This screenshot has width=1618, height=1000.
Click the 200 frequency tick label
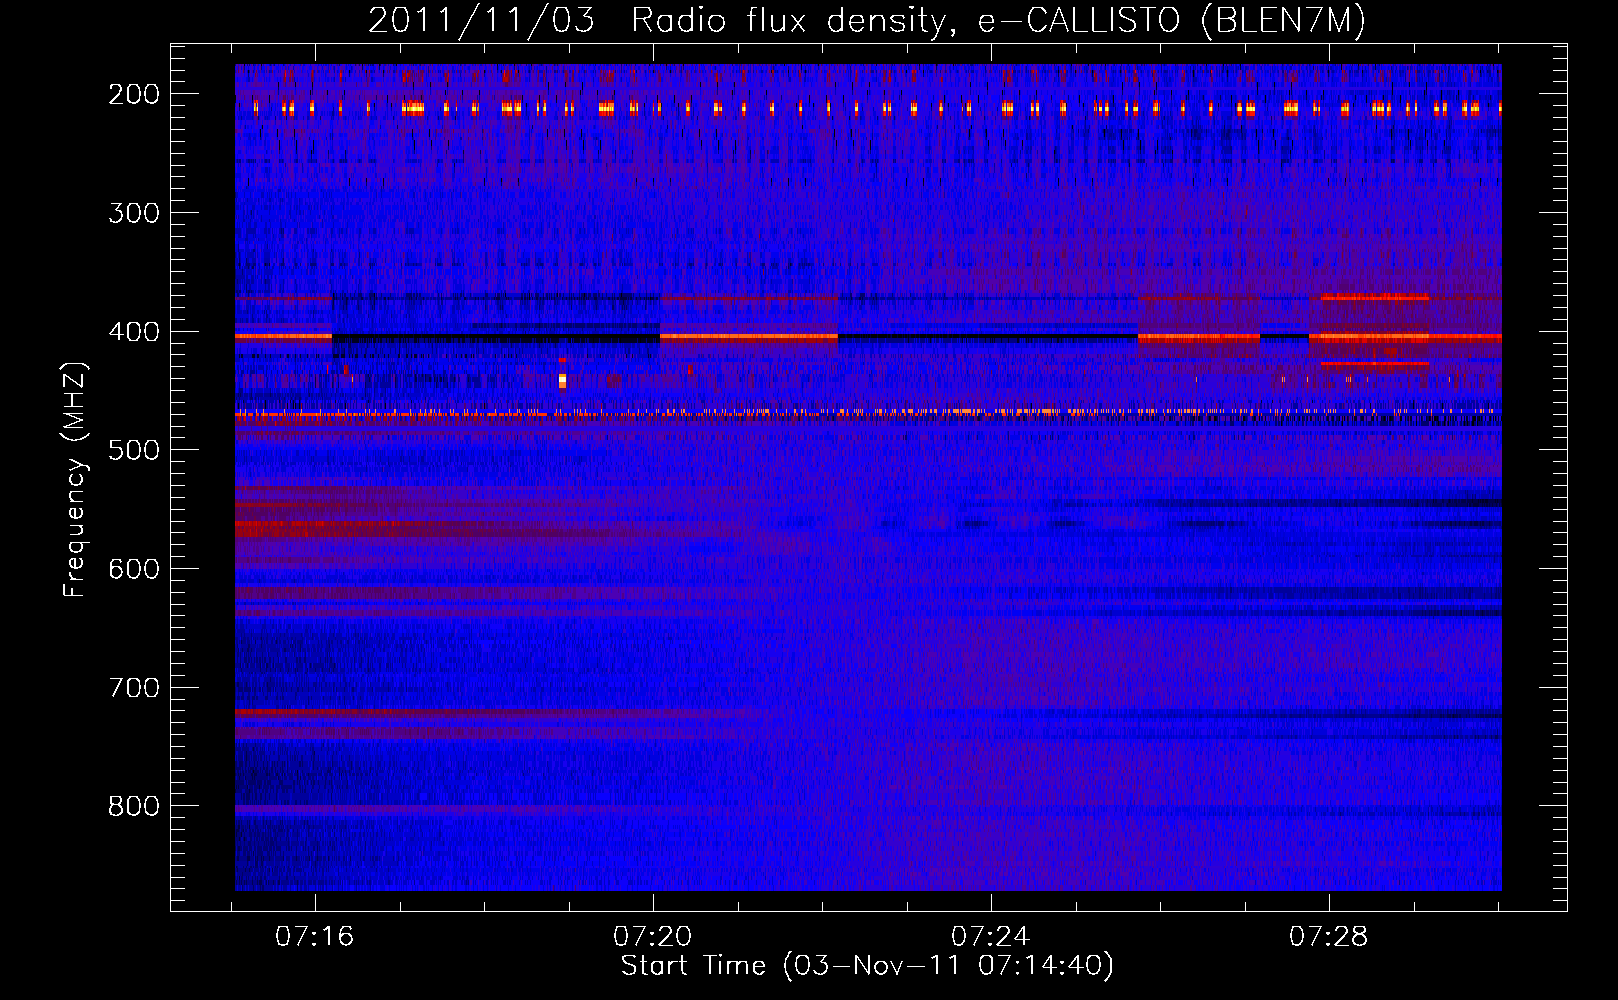click(134, 94)
